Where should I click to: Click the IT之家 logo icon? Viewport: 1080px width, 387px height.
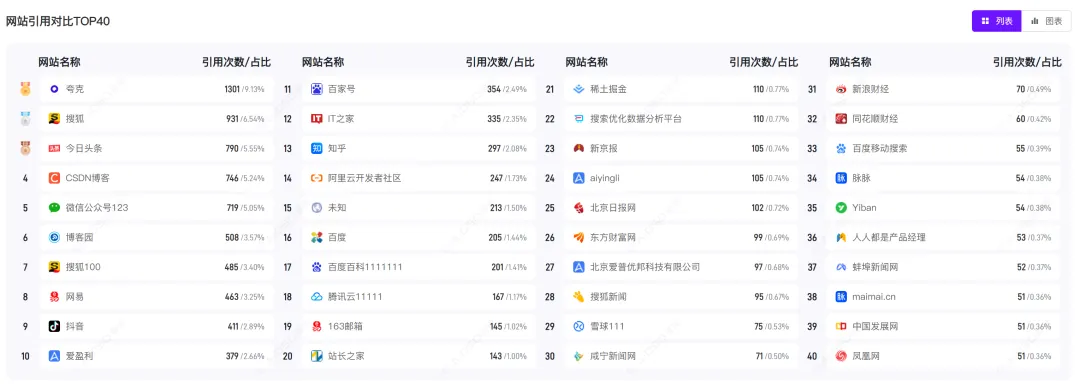pos(317,118)
